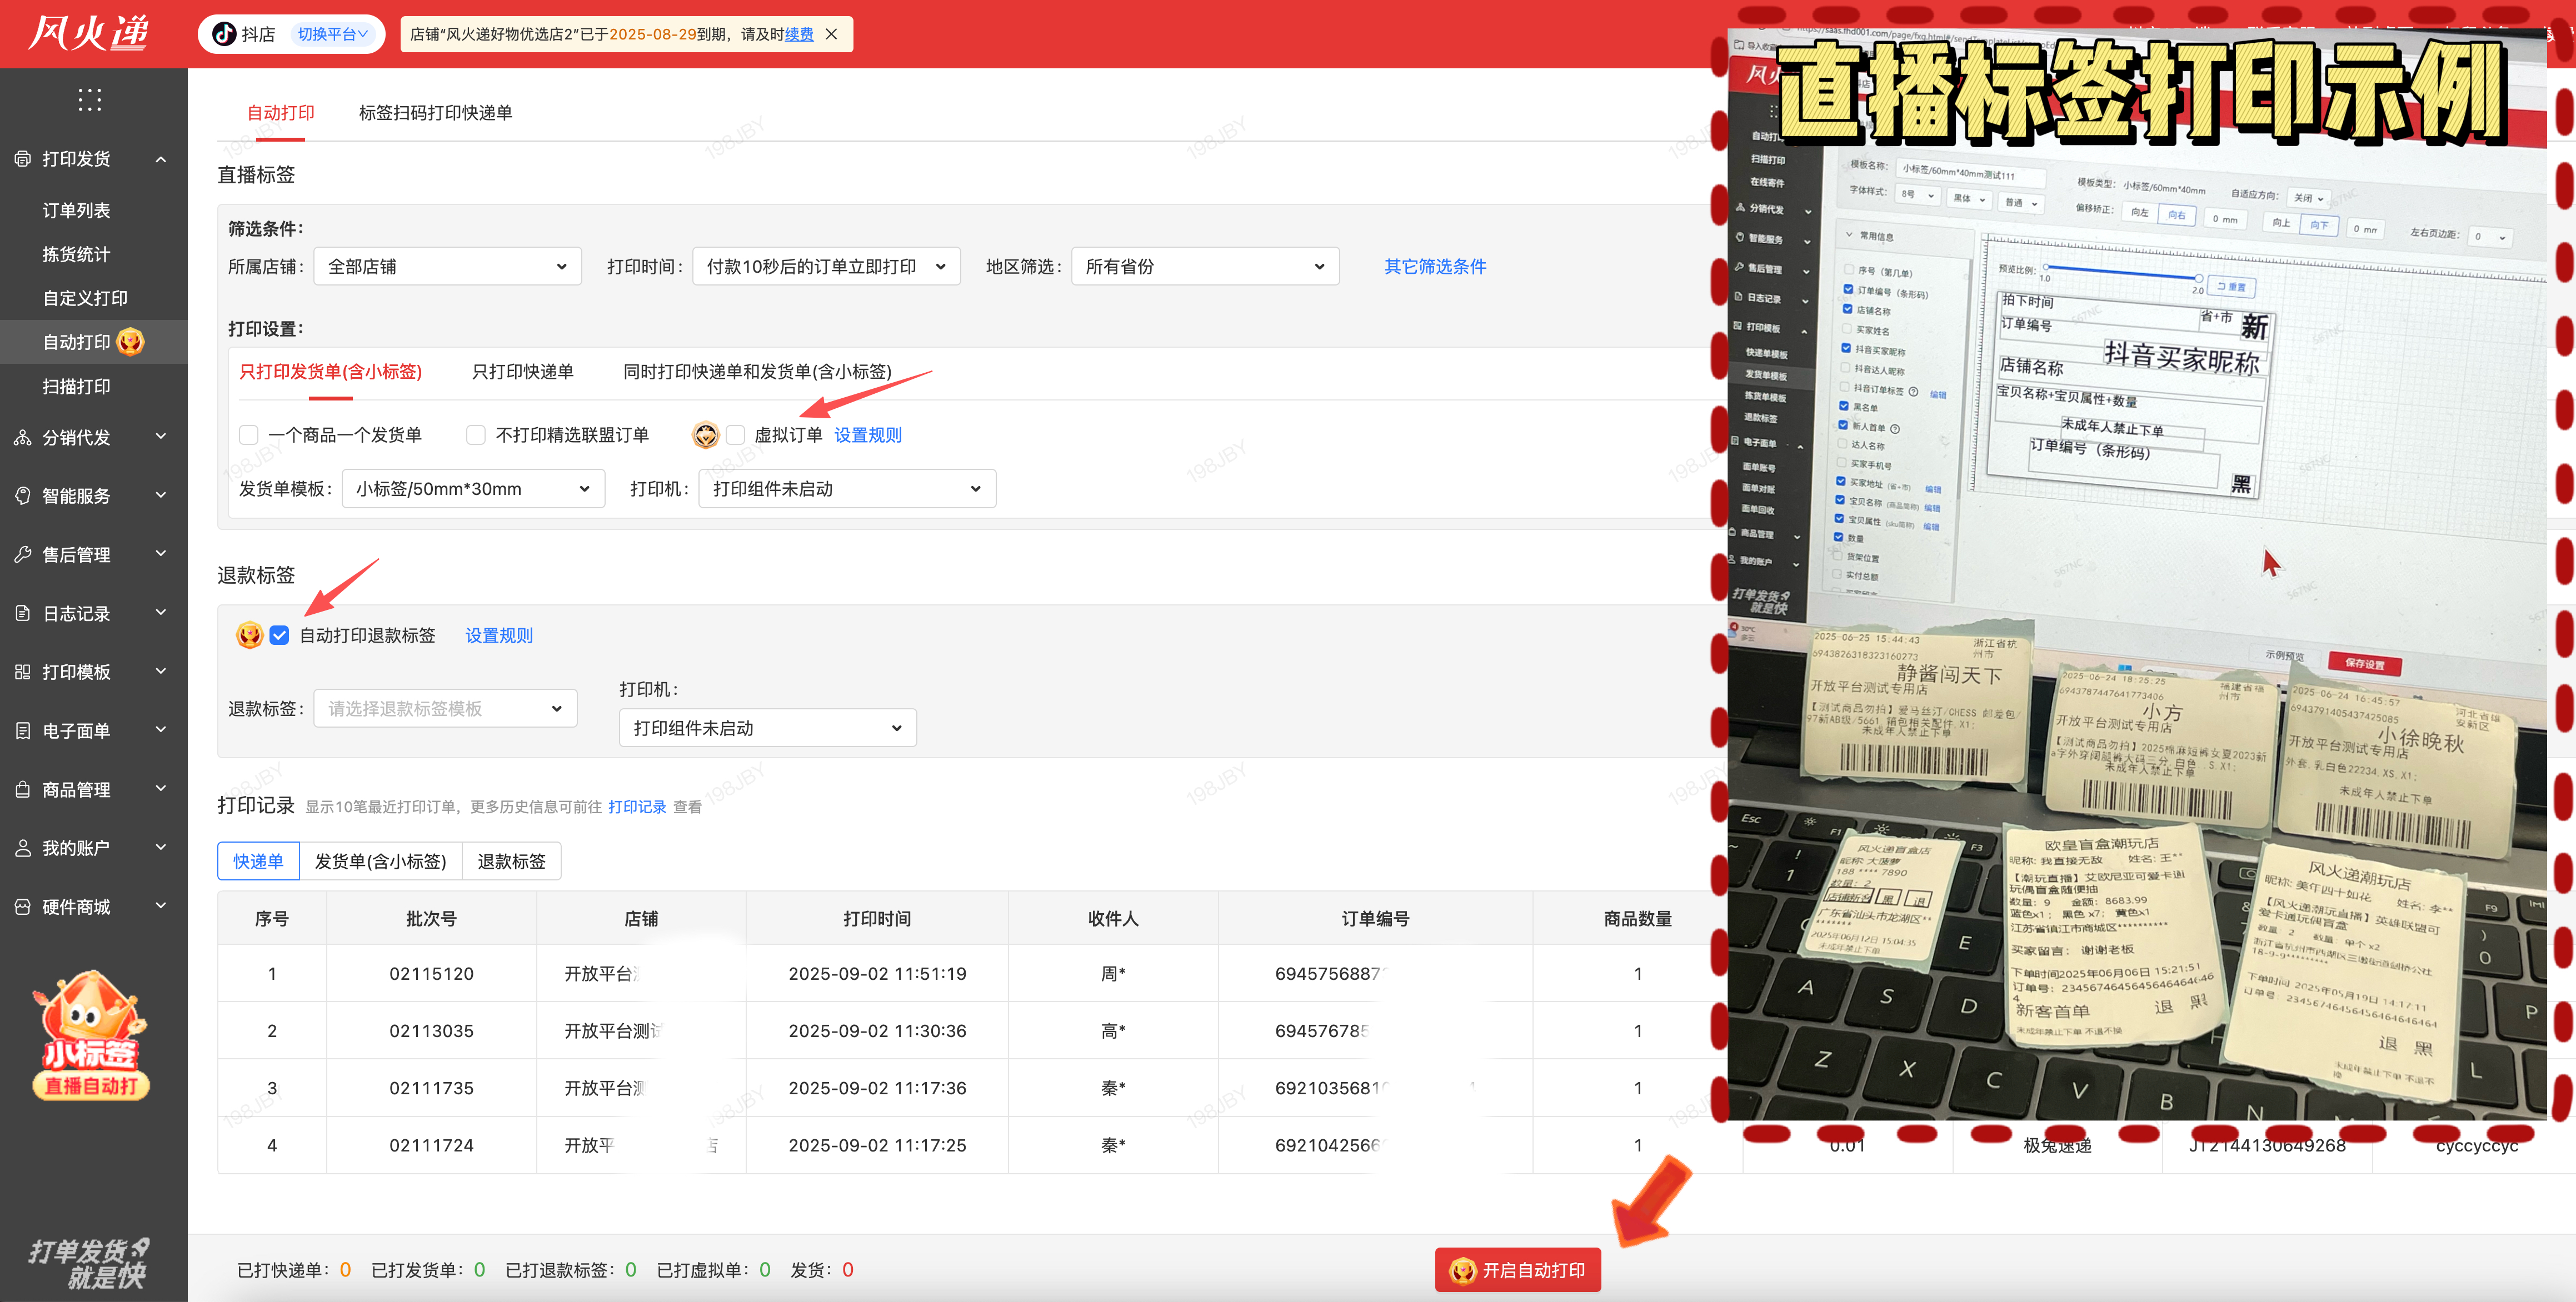Click 设置规则 next to 虚拟订单
This screenshot has height=1302, width=2576.
point(867,435)
